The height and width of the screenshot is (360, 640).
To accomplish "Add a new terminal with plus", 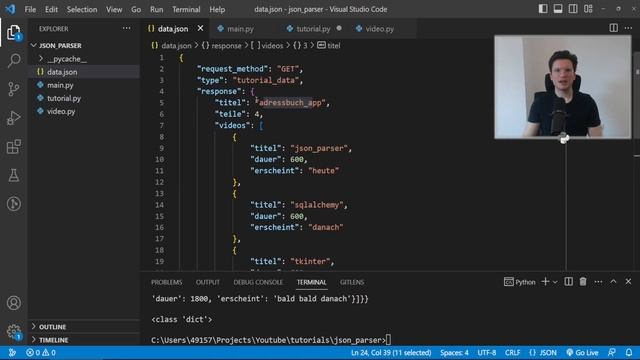I will point(545,282).
